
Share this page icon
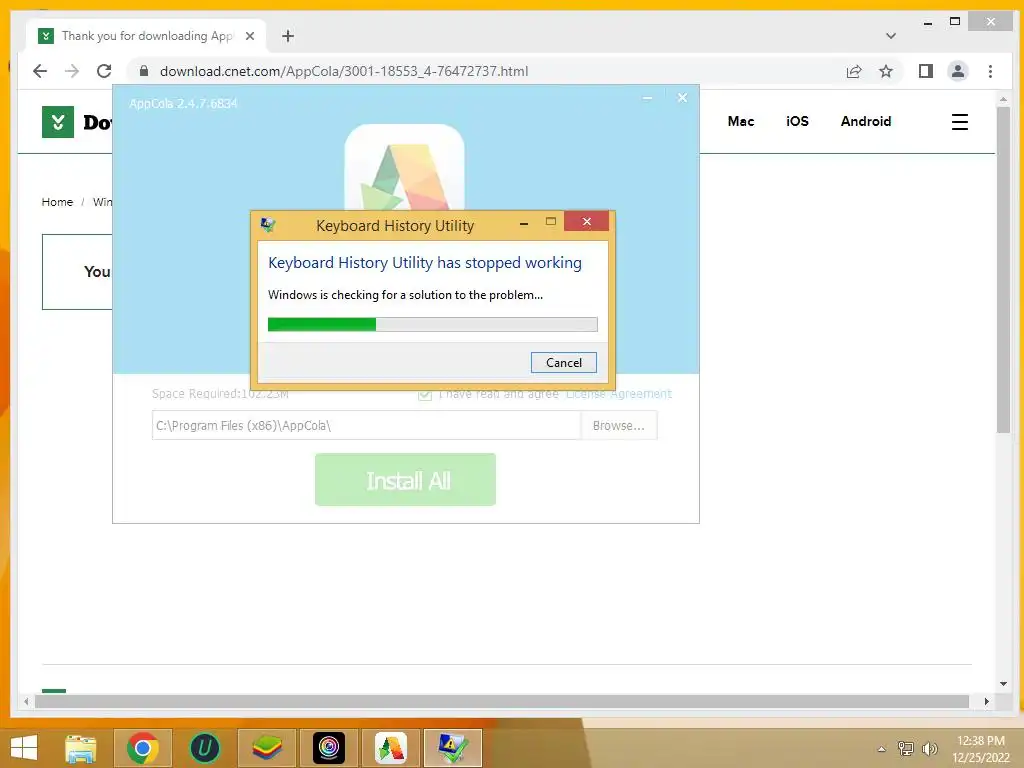[854, 71]
